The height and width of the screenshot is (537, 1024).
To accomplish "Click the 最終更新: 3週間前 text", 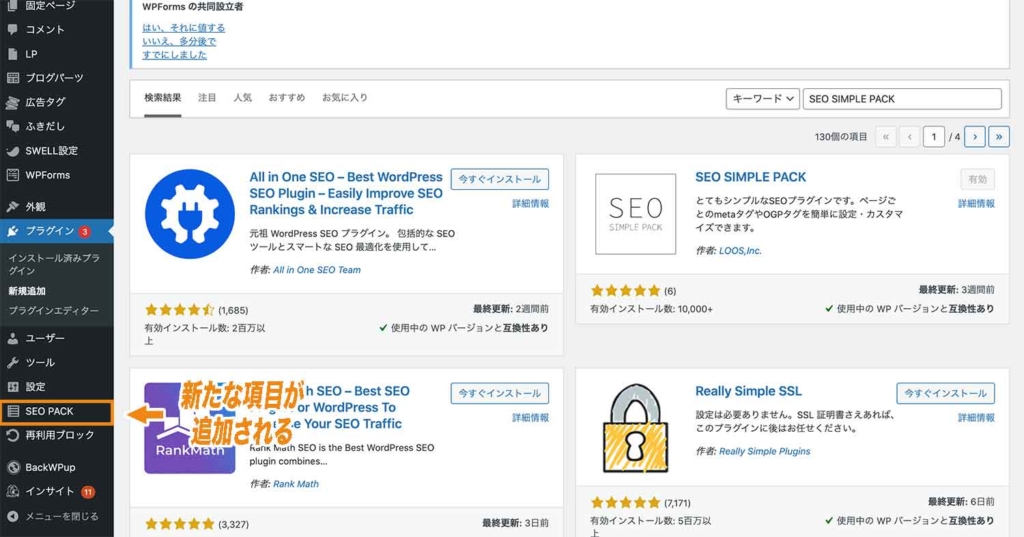I will pos(957,289).
